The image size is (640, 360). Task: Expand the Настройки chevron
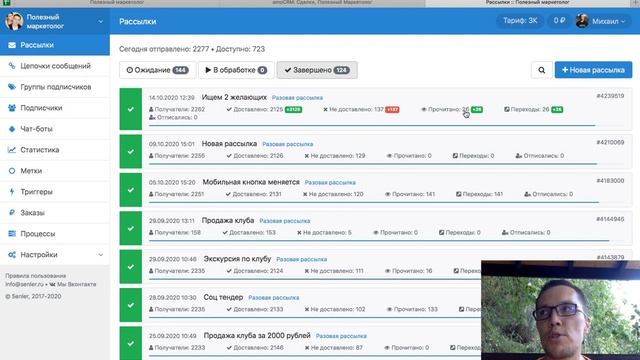click(100, 255)
